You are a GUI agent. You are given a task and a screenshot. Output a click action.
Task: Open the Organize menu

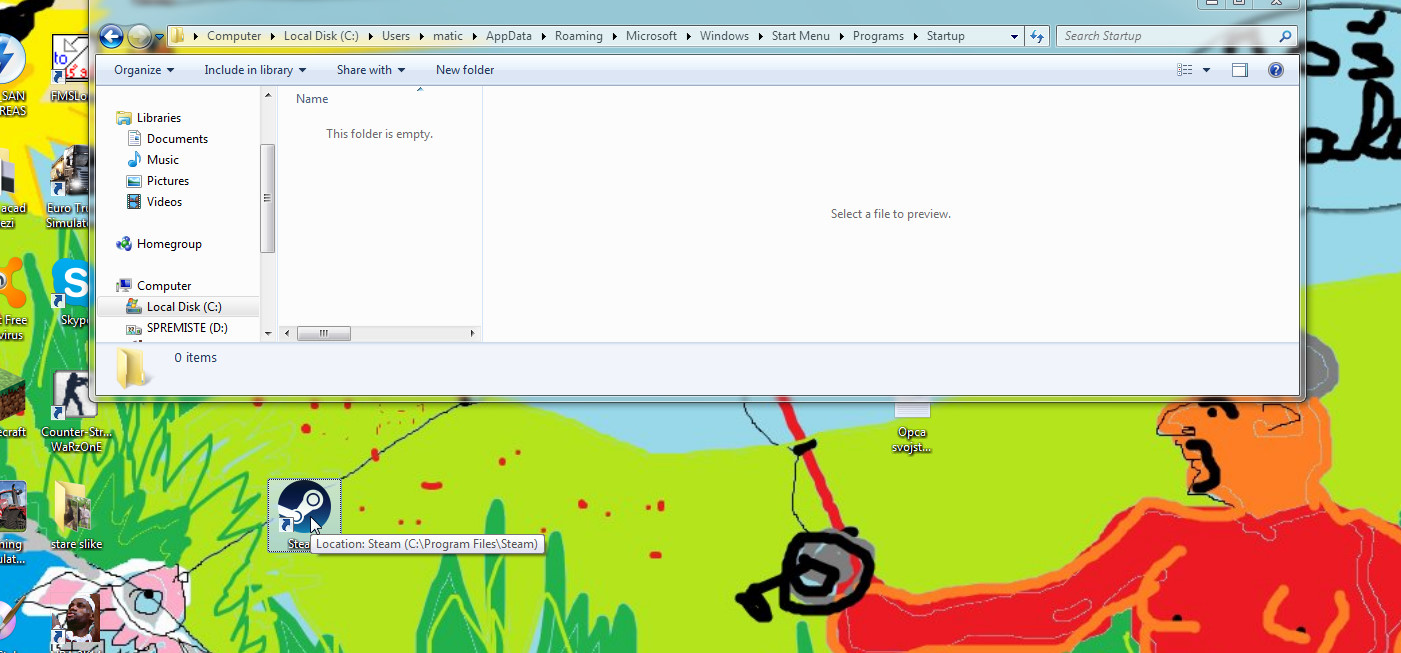144,70
